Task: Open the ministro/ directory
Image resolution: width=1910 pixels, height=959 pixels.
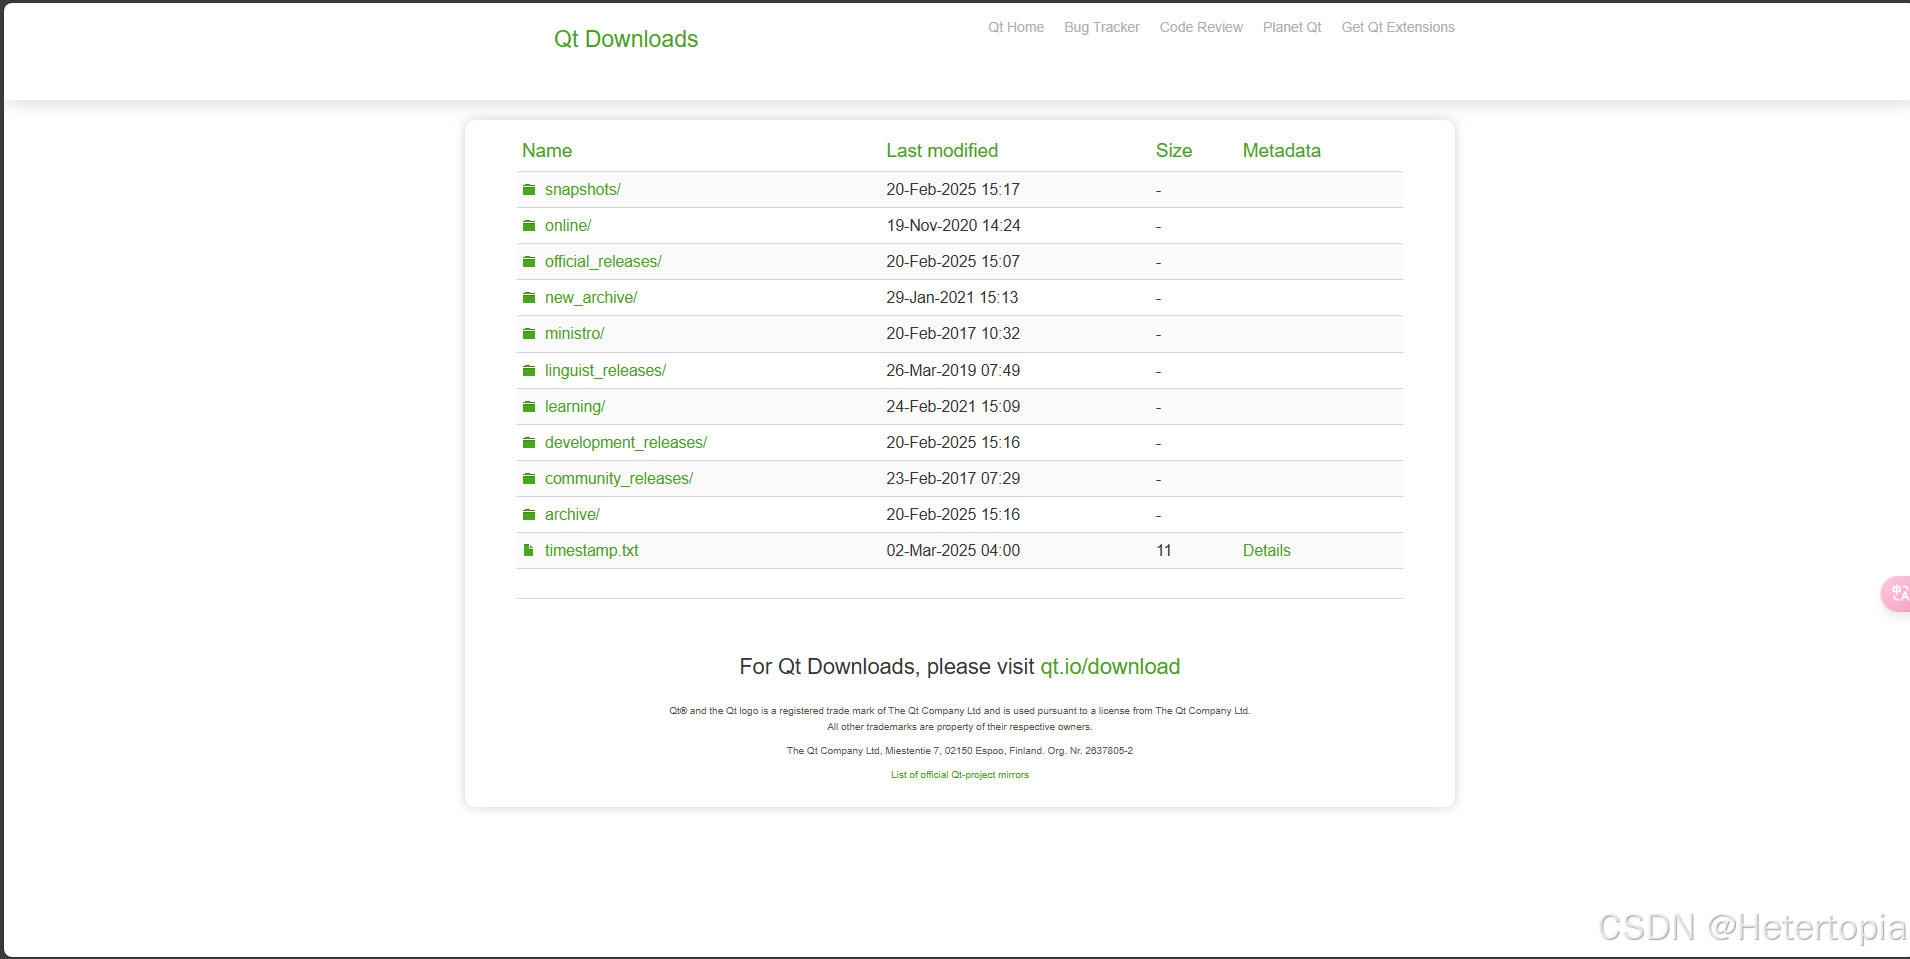Action: [574, 333]
